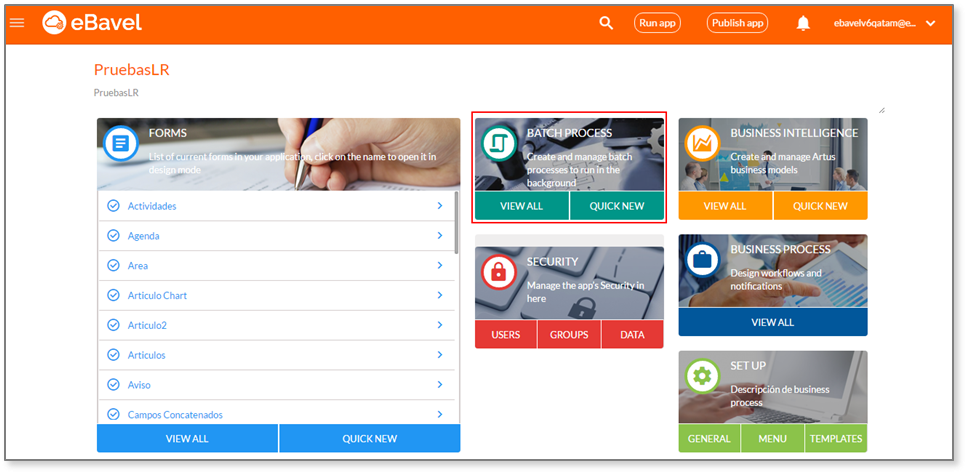This screenshot has width=967, height=474.
Task: Click Batch Process QUICK NEW button
Action: (617, 206)
